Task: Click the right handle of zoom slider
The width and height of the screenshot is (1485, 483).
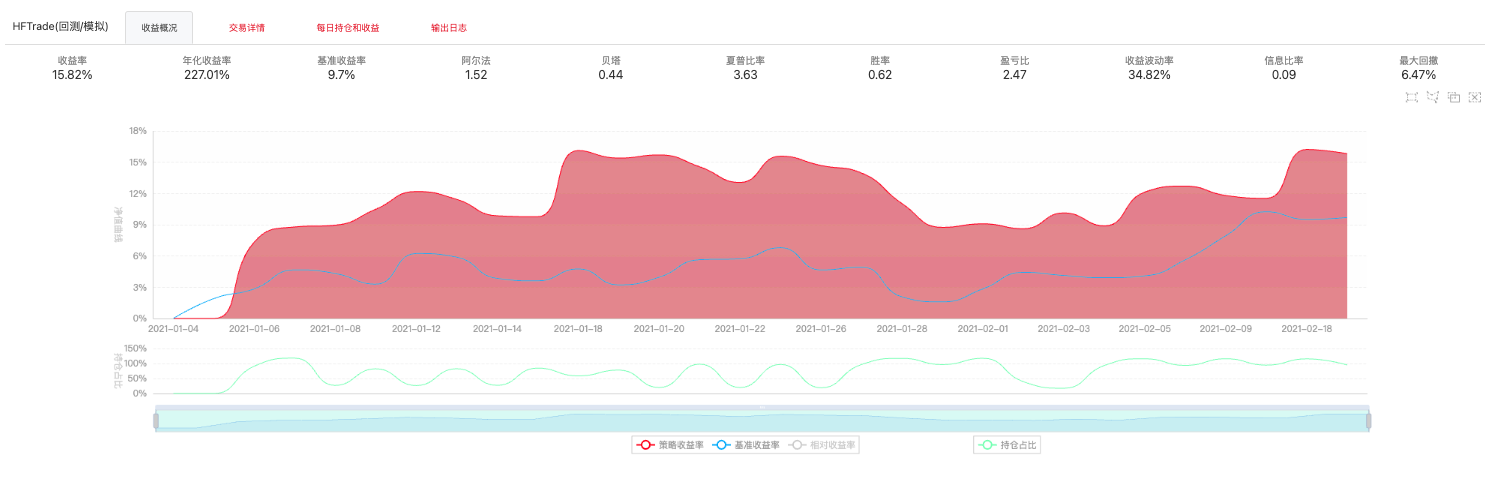Action: pos(1368,421)
